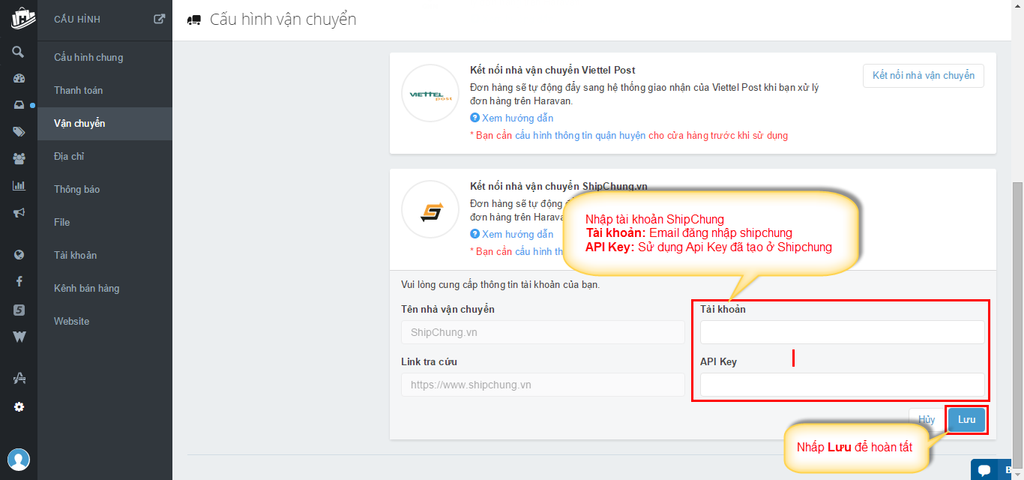Click Lưu to save carrier account
This screenshot has width=1024, height=480.
click(967, 420)
